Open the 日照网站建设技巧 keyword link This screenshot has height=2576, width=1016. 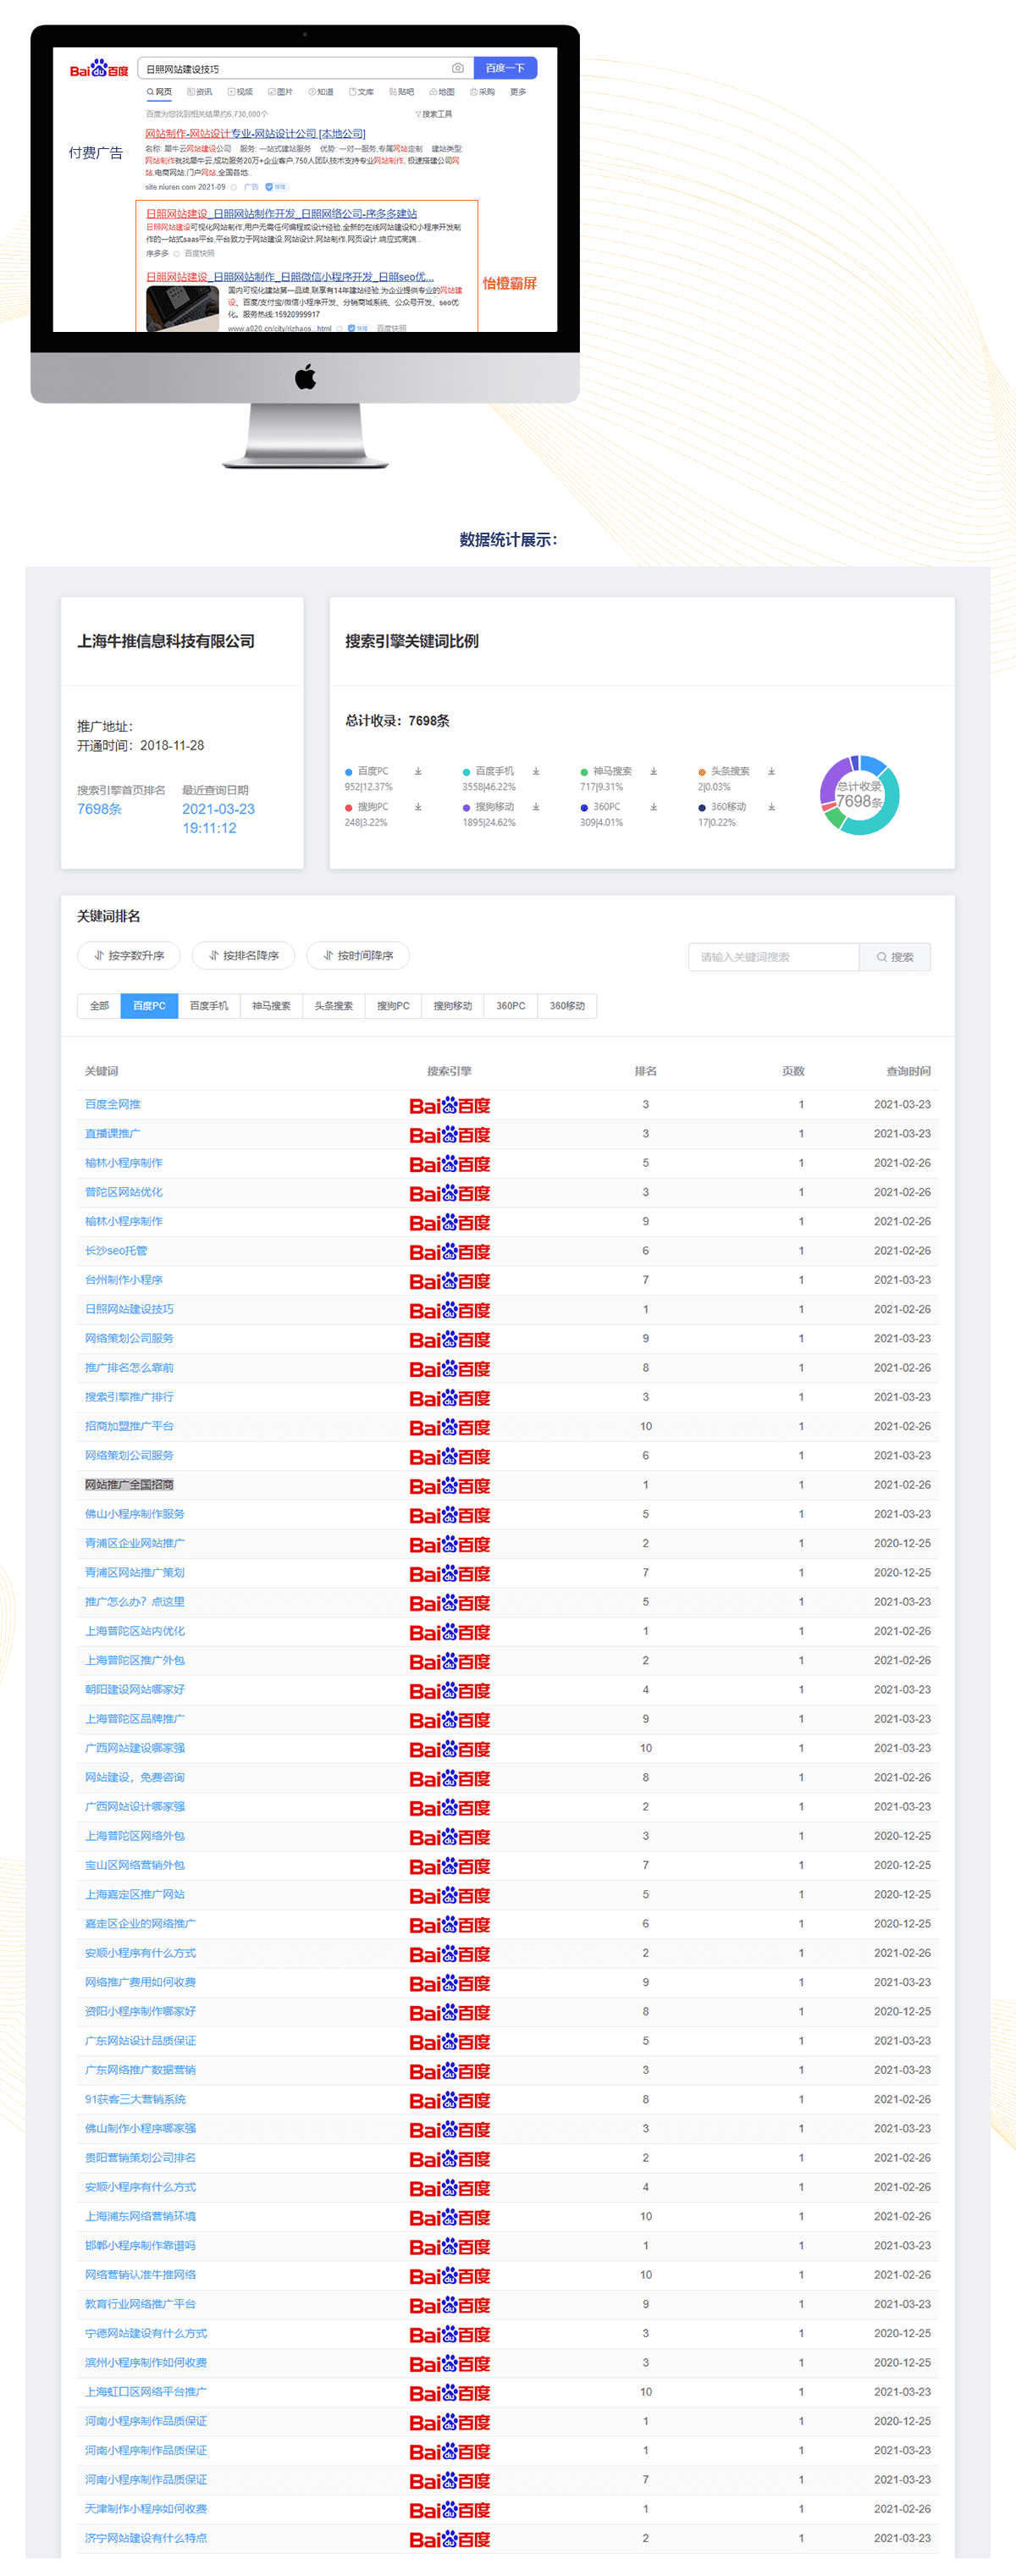(129, 1309)
